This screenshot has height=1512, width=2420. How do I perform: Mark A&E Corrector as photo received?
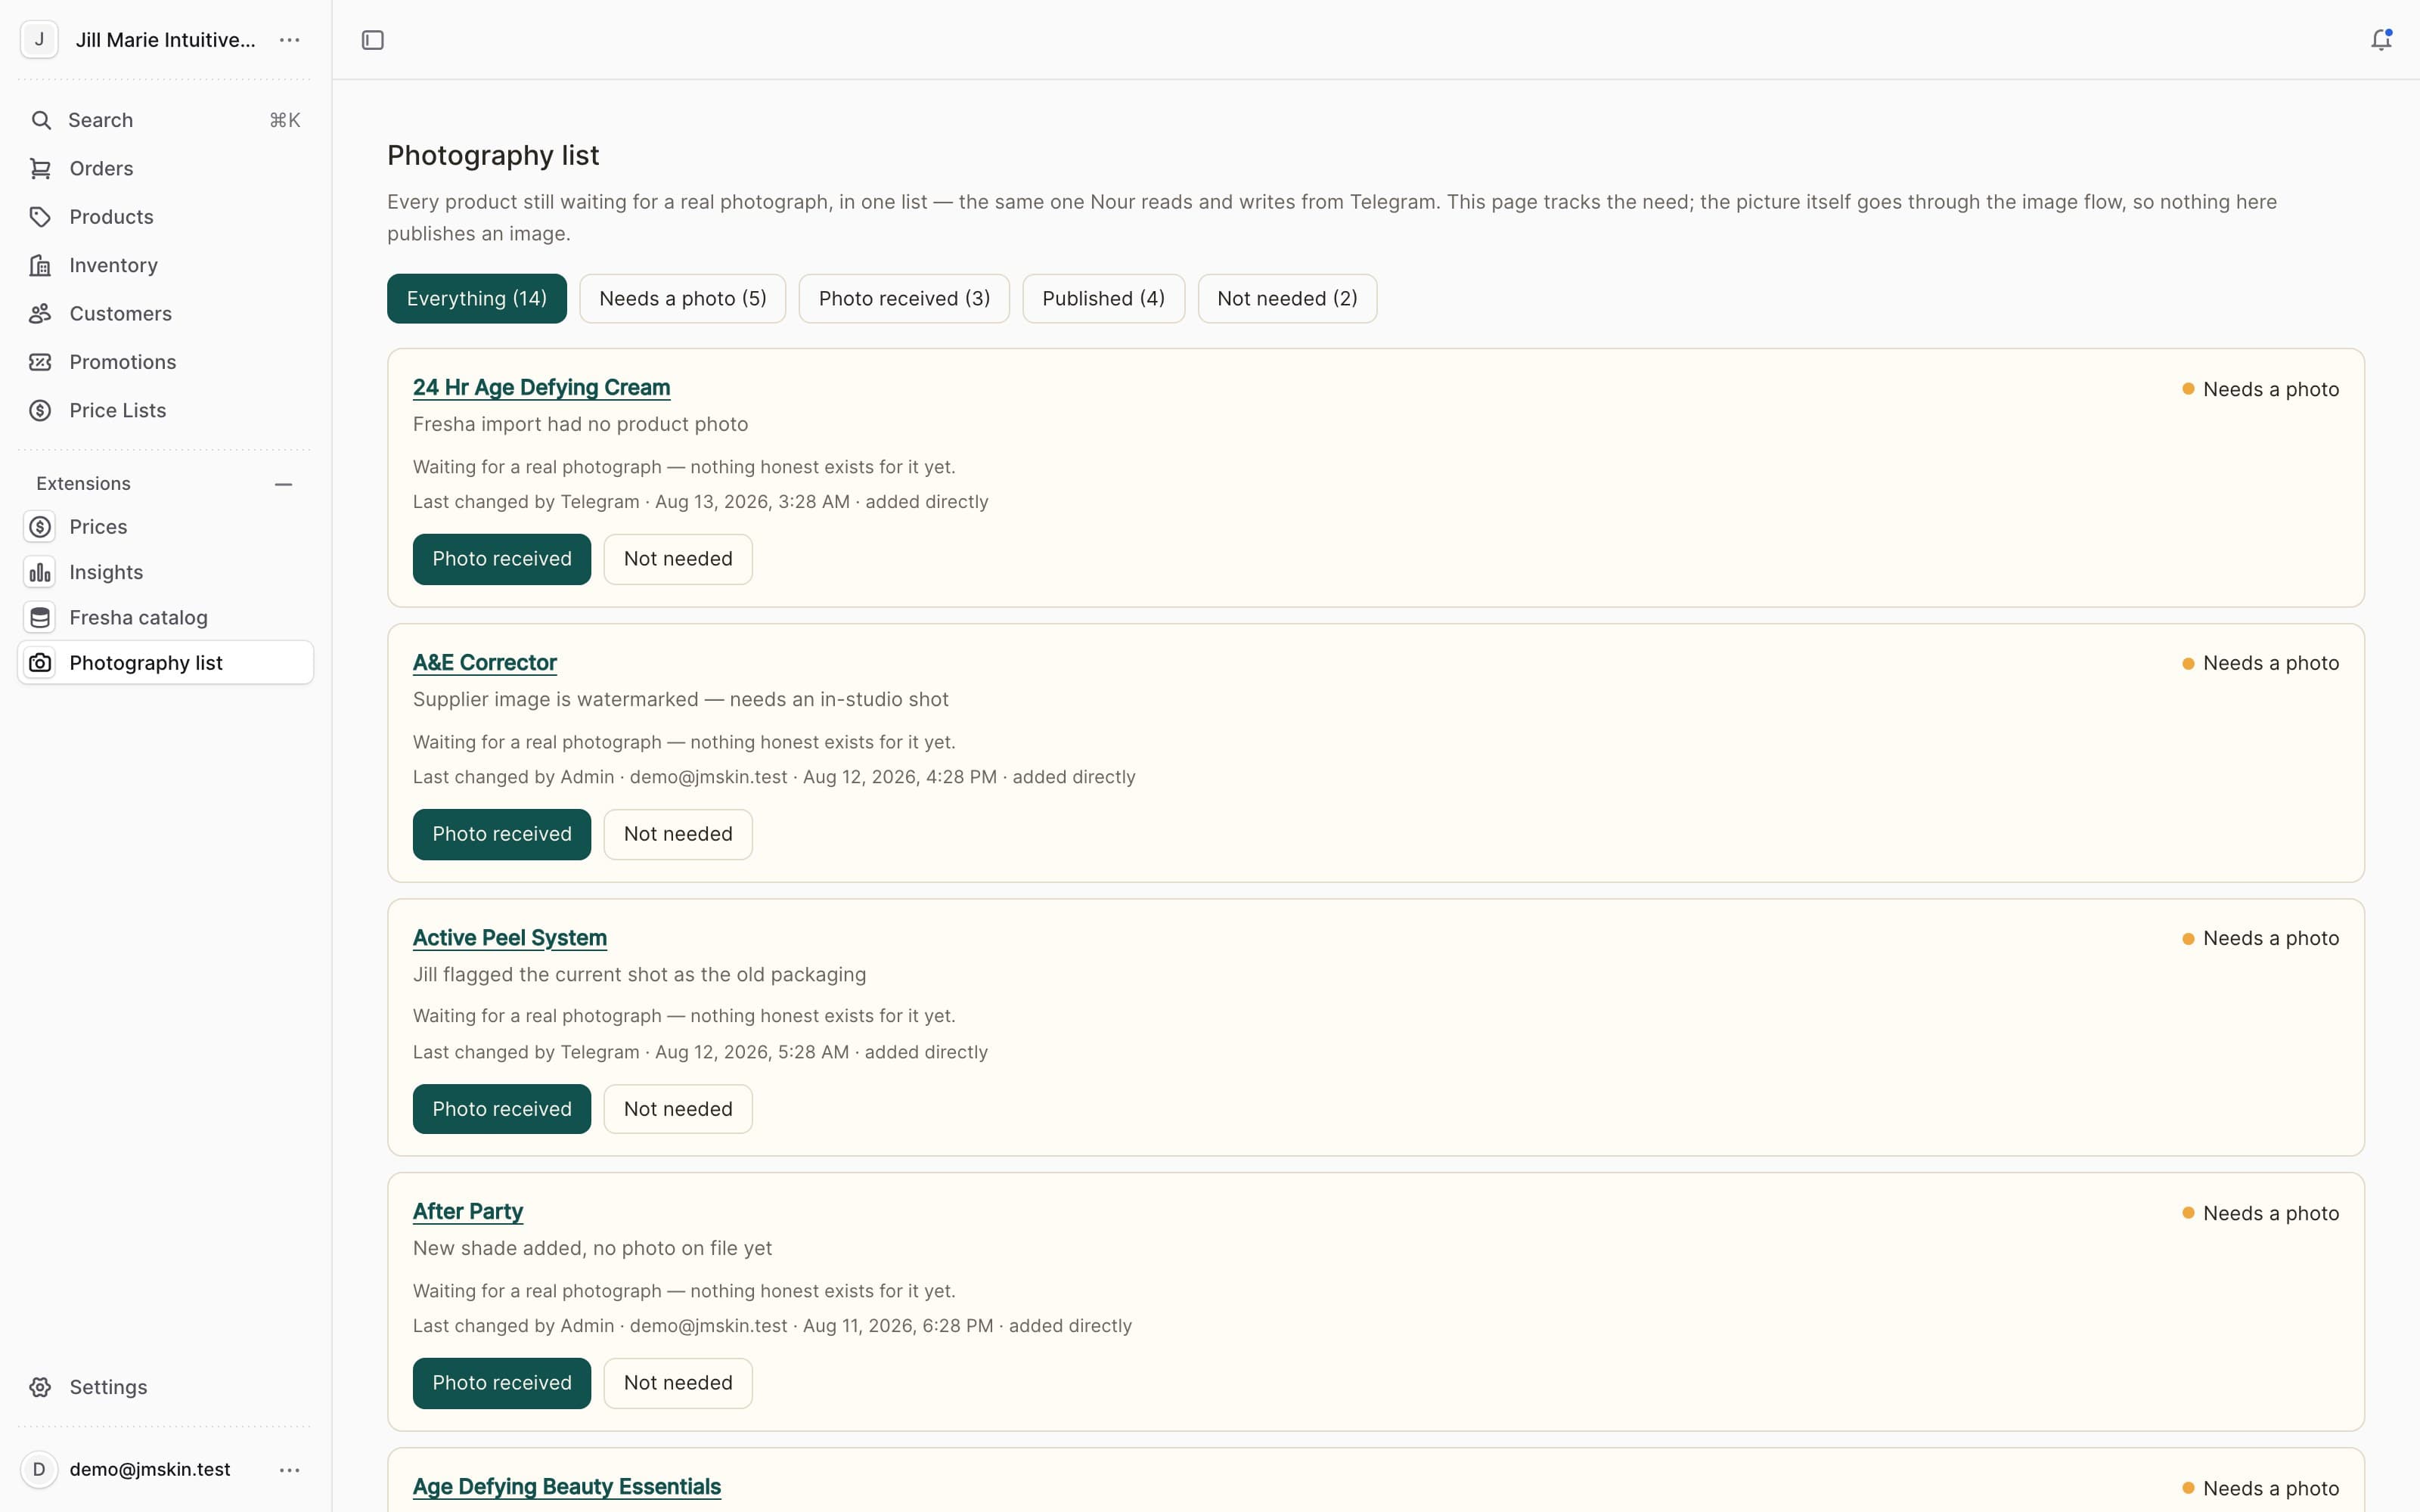coord(502,834)
